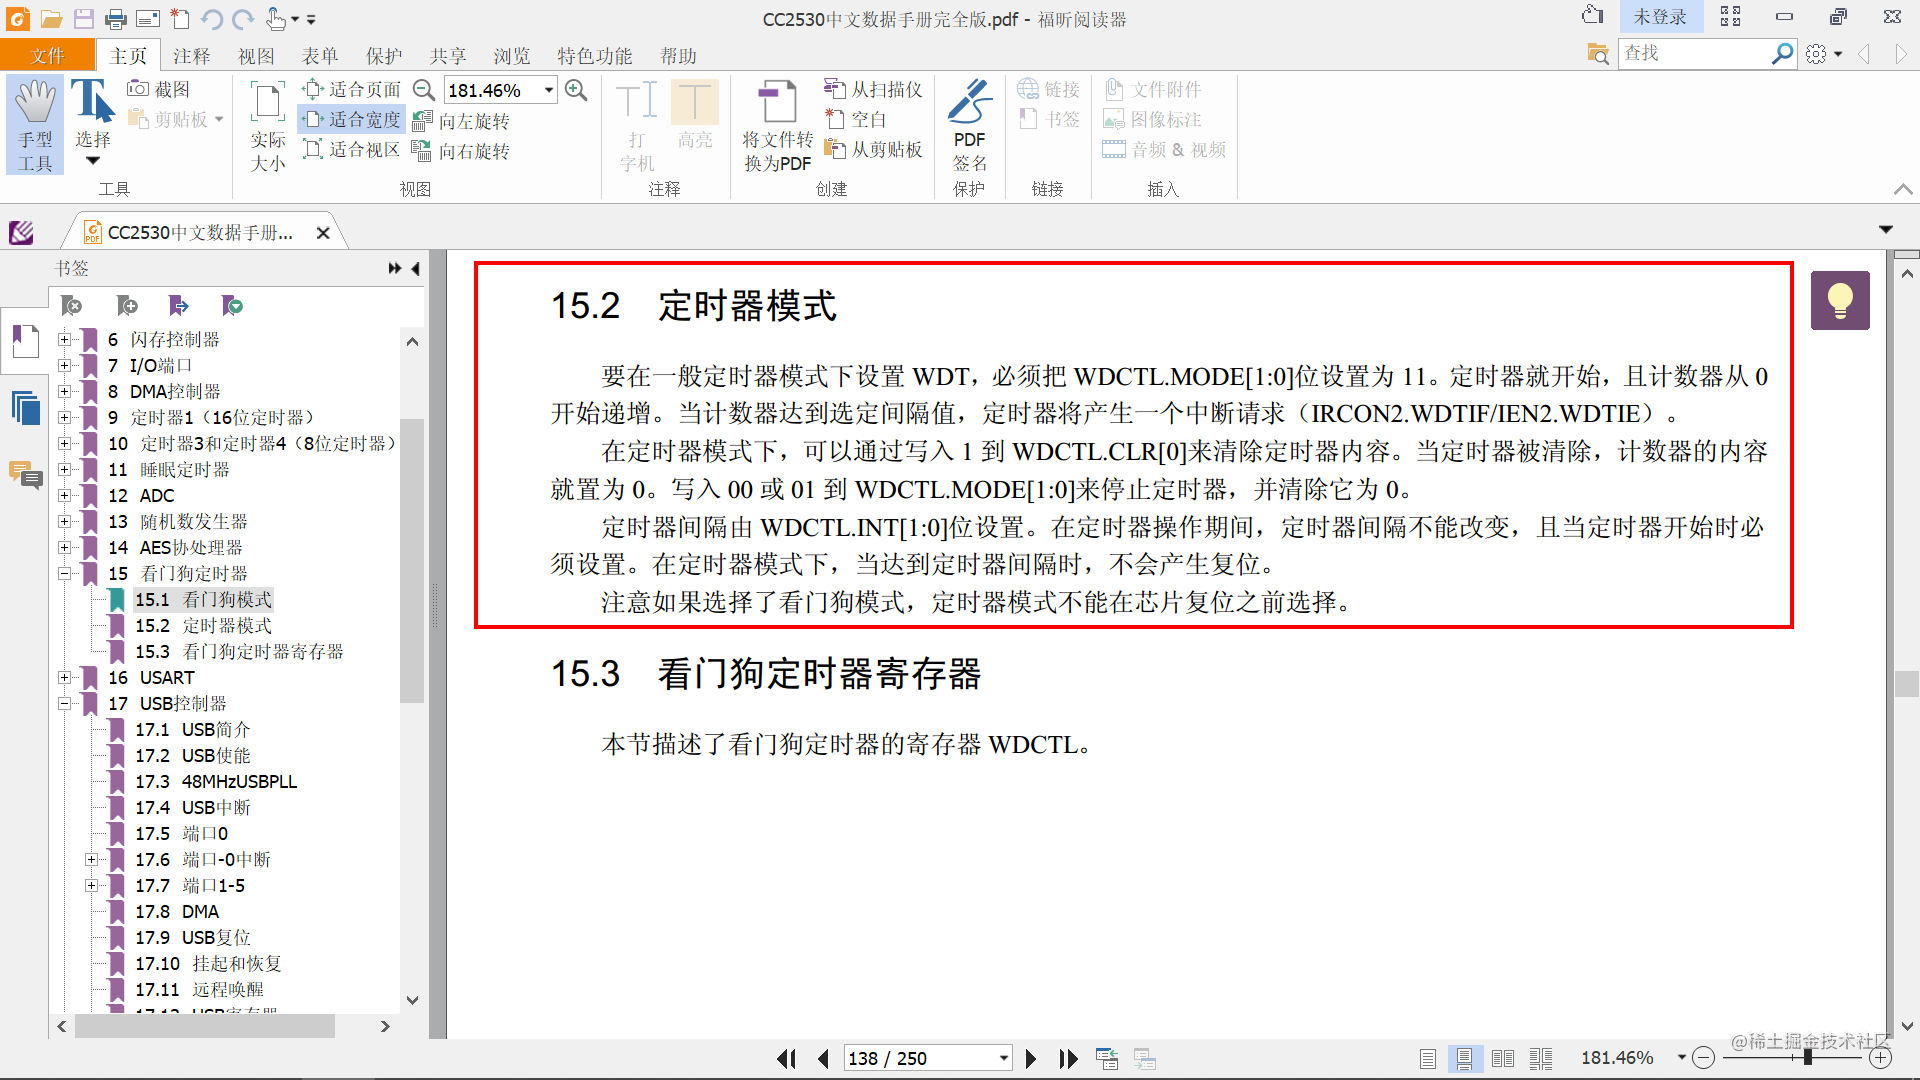Open the 注释 ribbon tab

tap(191, 56)
